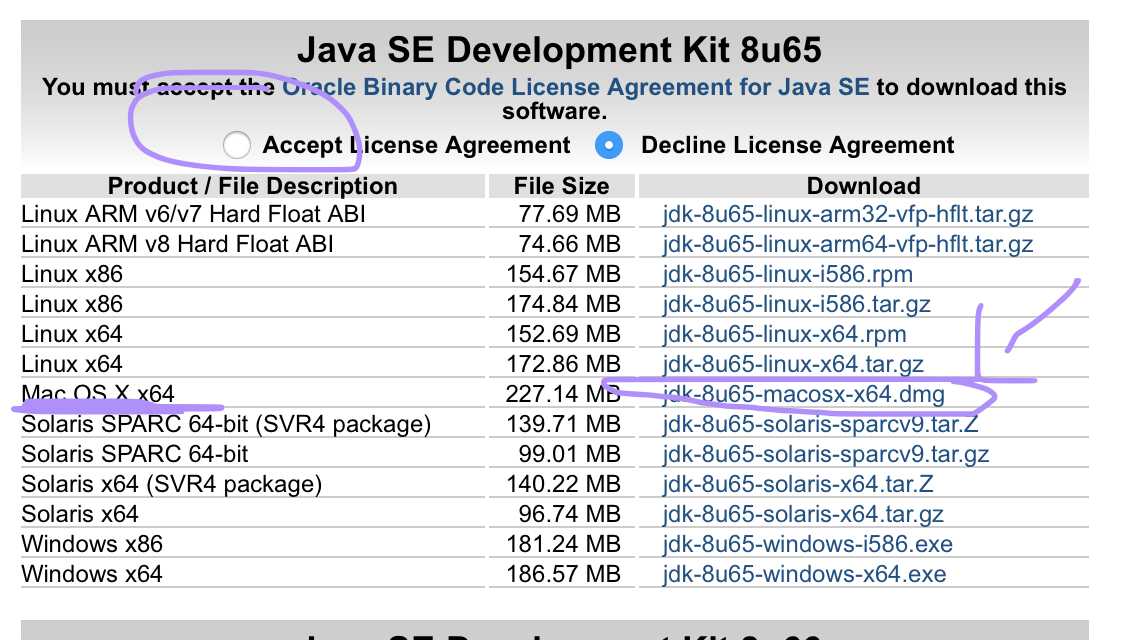The height and width of the screenshot is (640, 1132).
Task: Click the 186.57 MB file size cell
Action: (563, 574)
